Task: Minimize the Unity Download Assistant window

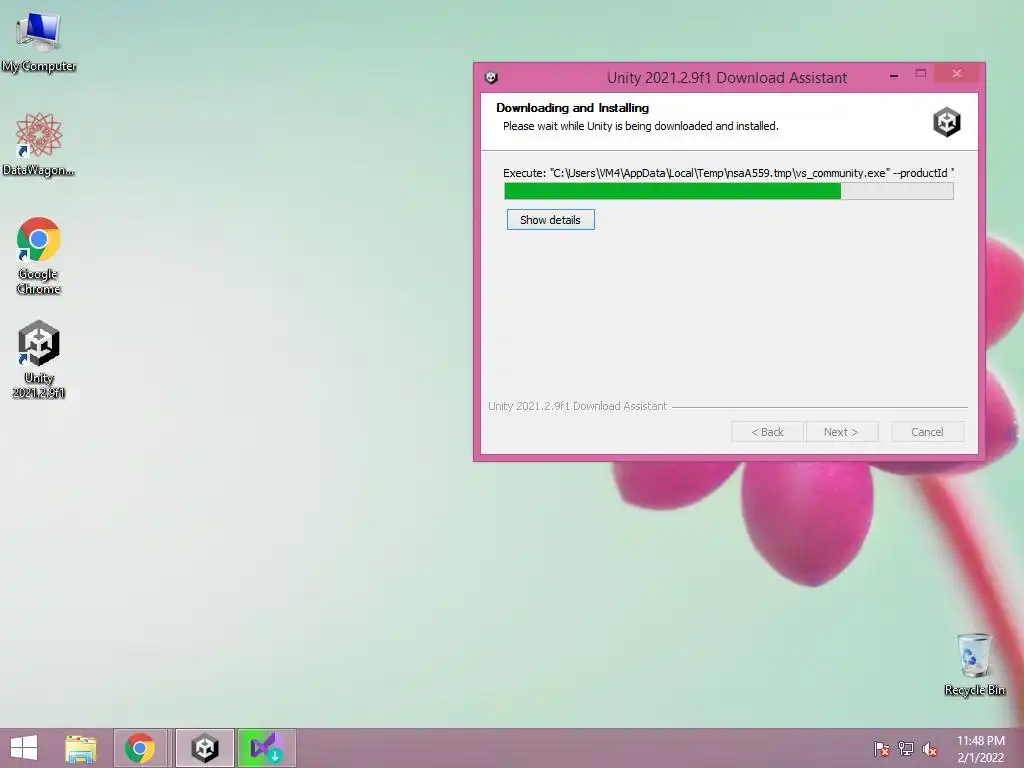Action: (x=894, y=76)
